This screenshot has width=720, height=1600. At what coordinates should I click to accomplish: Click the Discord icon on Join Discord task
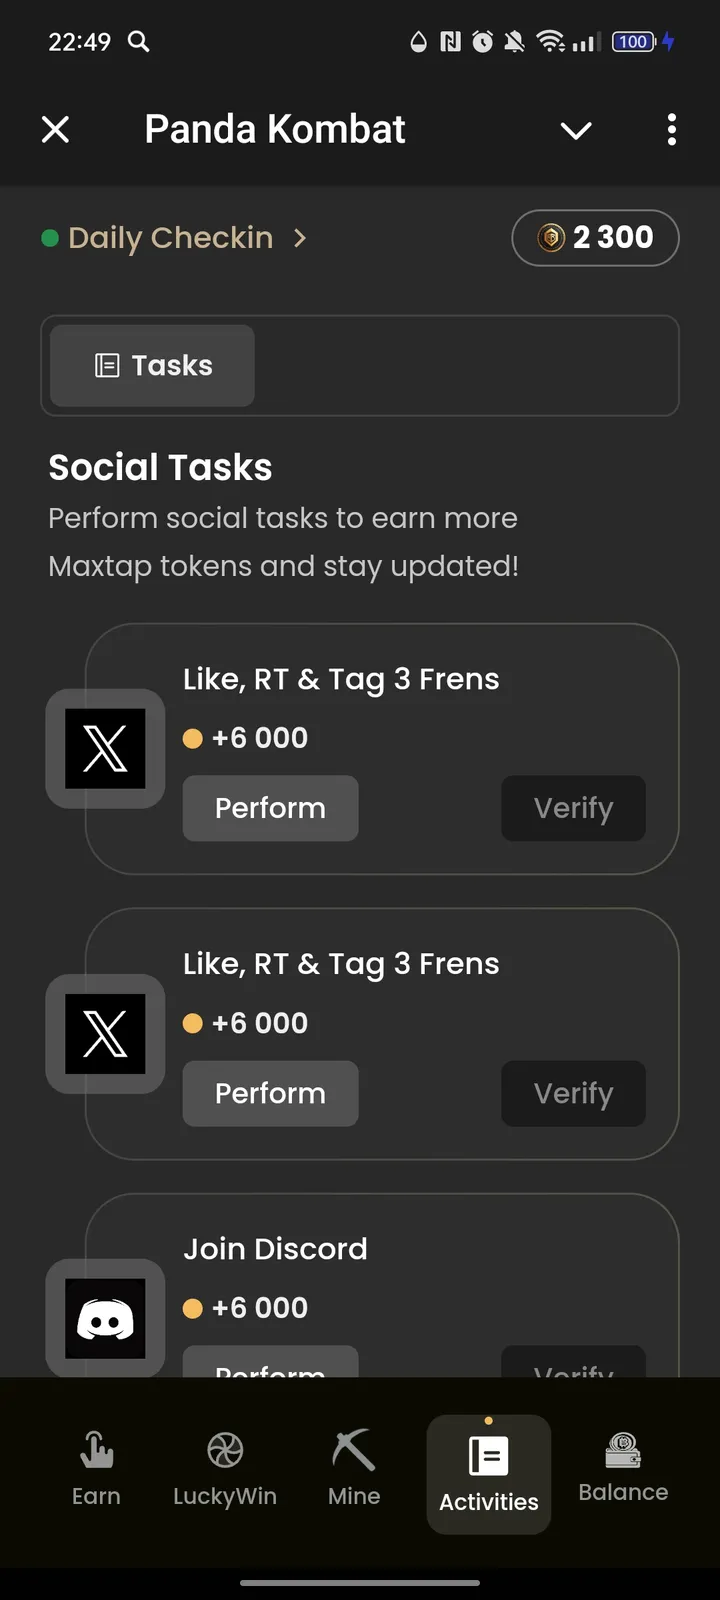[x=105, y=1318]
